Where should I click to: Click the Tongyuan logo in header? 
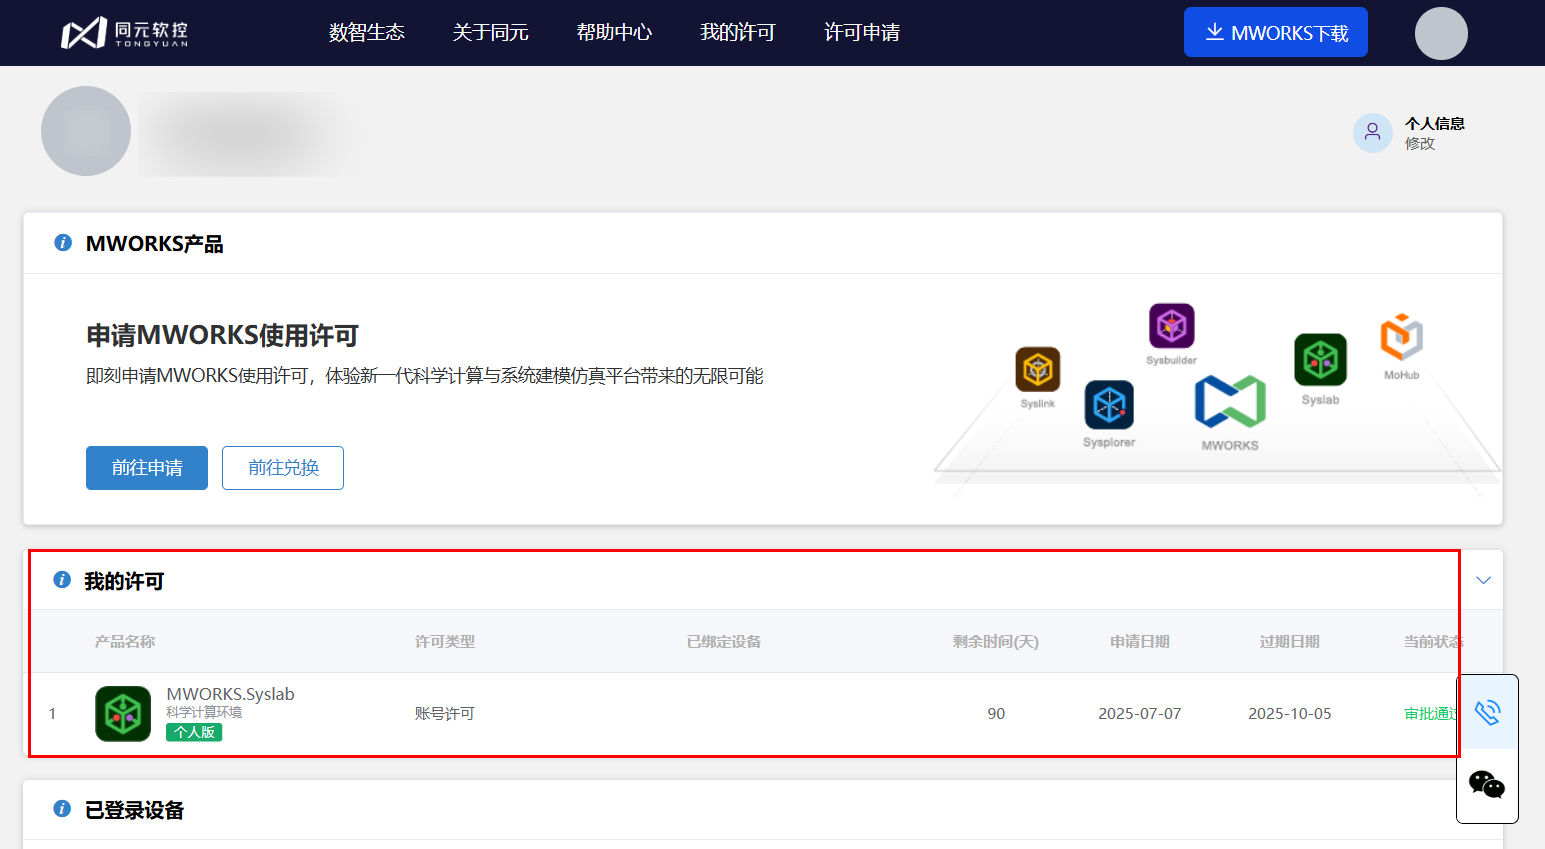pos(124,33)
